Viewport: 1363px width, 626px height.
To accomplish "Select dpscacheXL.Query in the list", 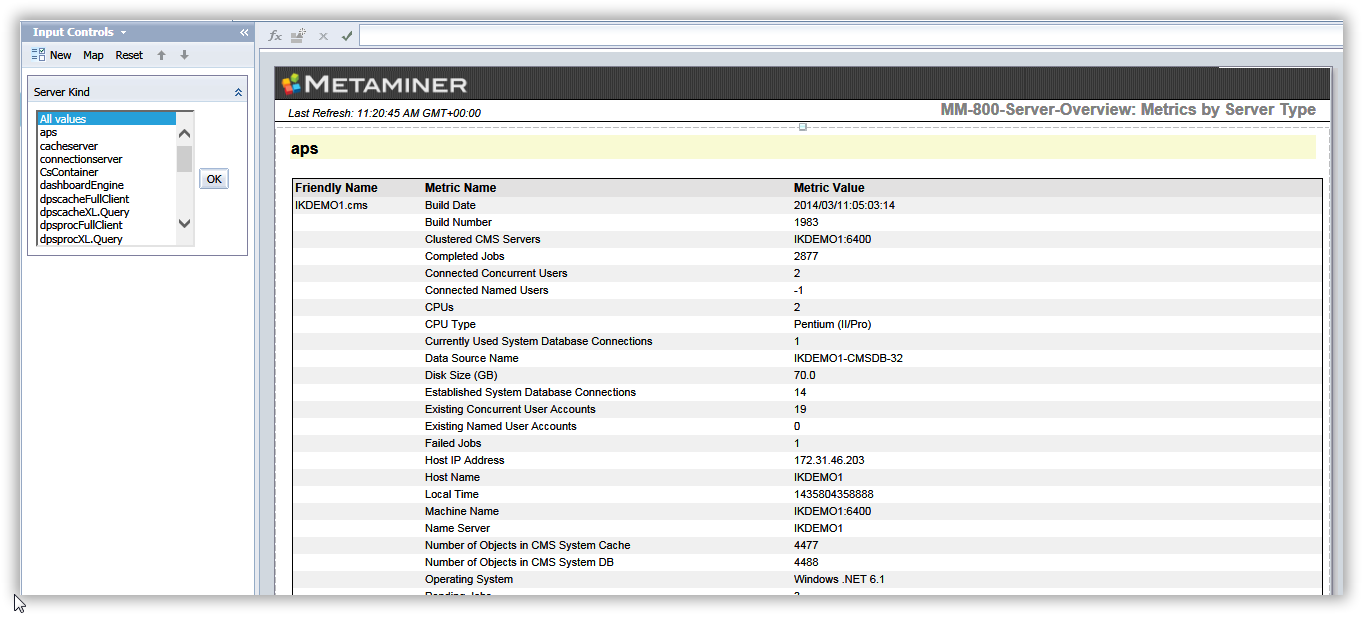I will (x=106, y=212).
